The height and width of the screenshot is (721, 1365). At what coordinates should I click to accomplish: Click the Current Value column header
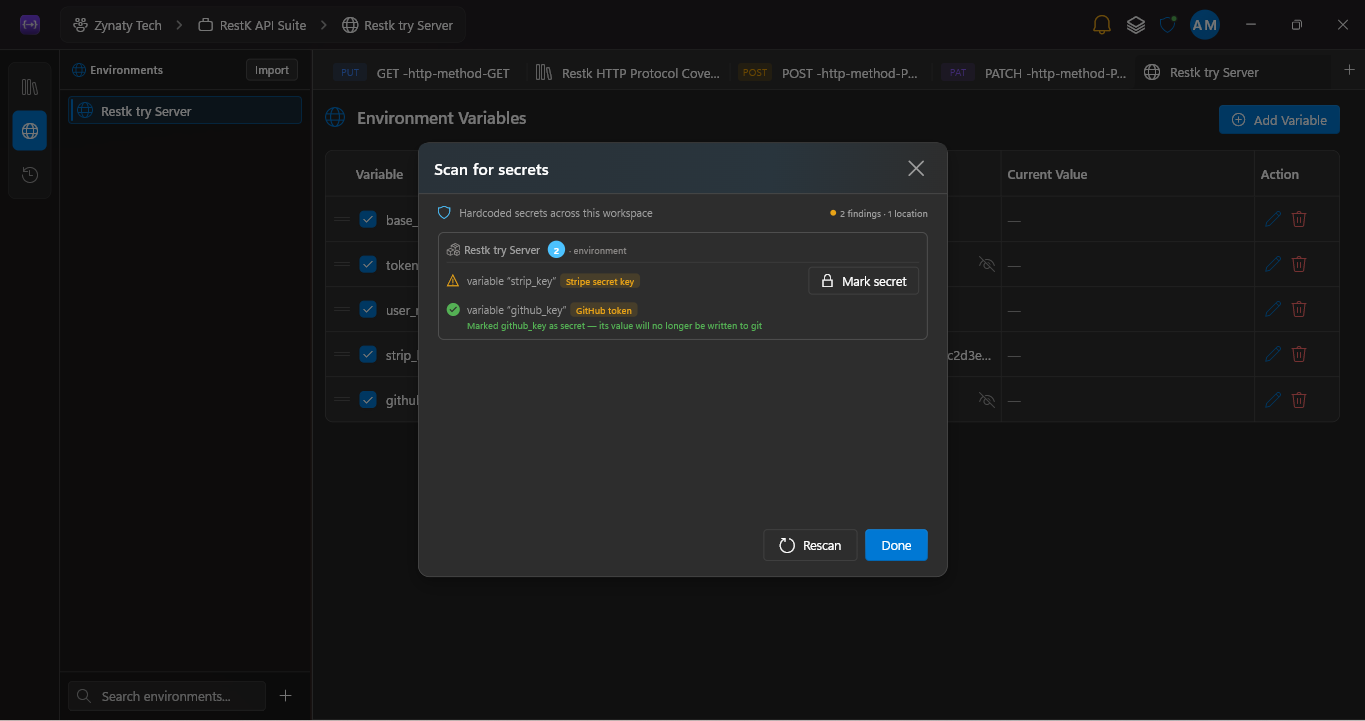tap(1047, 174)
